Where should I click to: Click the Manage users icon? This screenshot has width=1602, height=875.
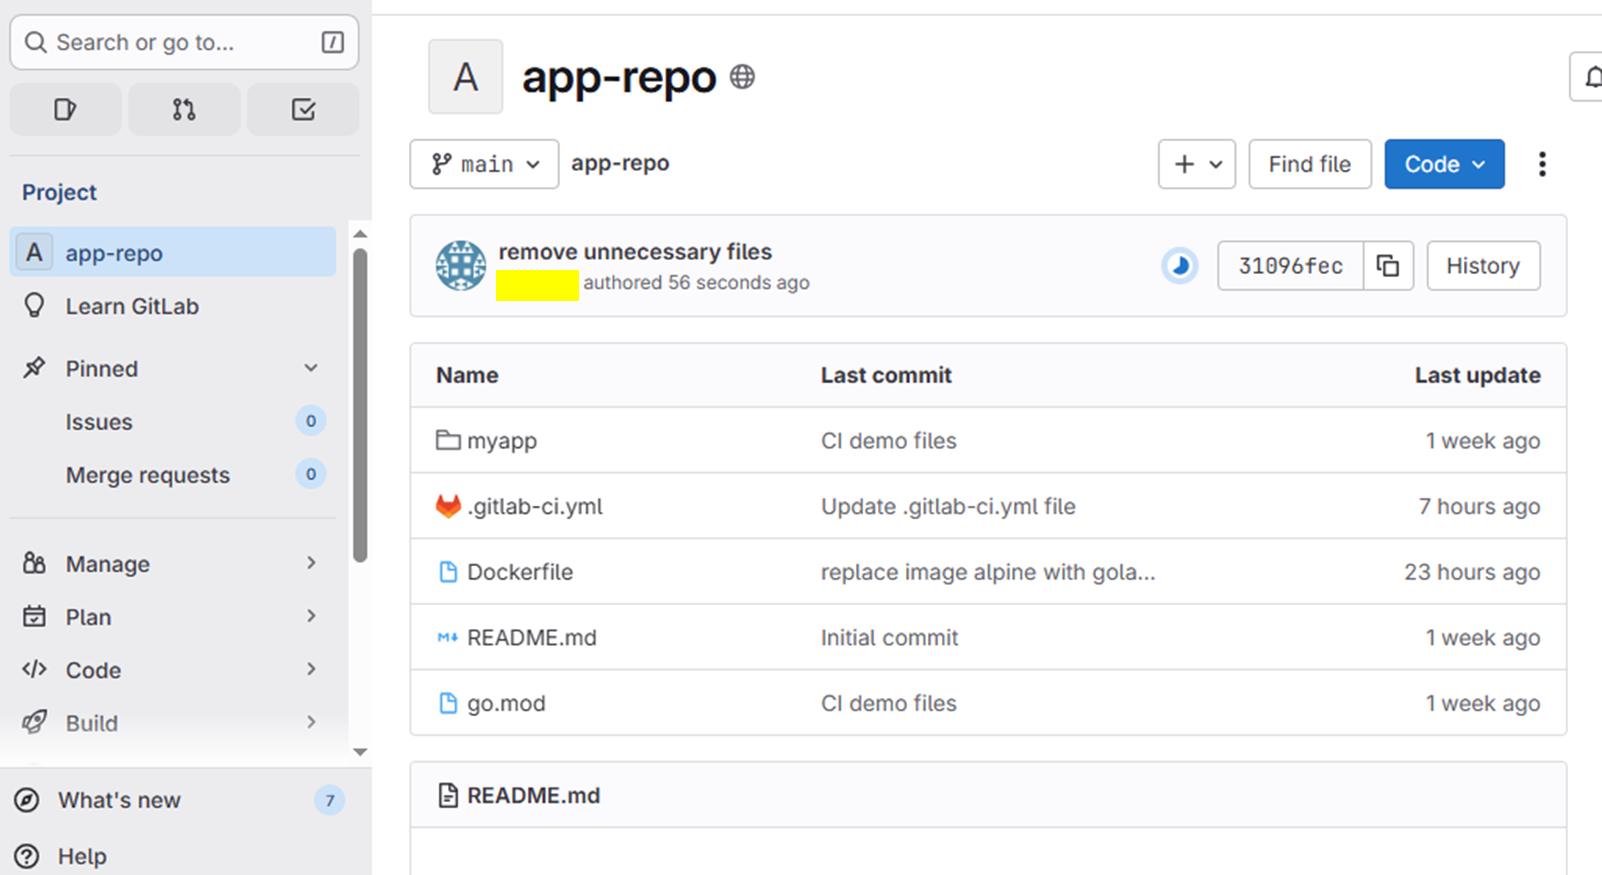[x=34, y=563]
